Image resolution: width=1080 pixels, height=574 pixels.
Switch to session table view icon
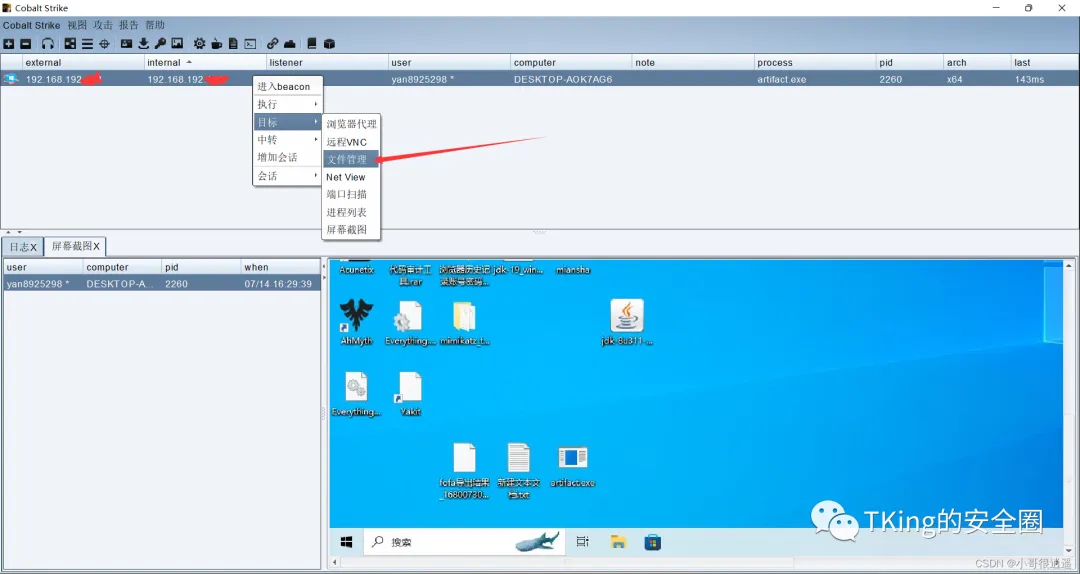pos(87,43)
